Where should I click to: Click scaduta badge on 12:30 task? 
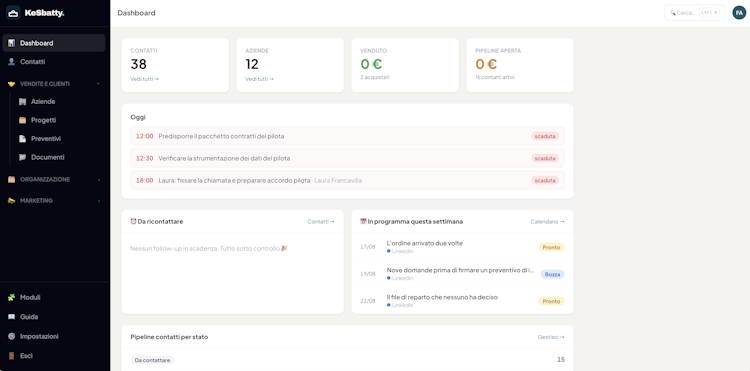545,158
